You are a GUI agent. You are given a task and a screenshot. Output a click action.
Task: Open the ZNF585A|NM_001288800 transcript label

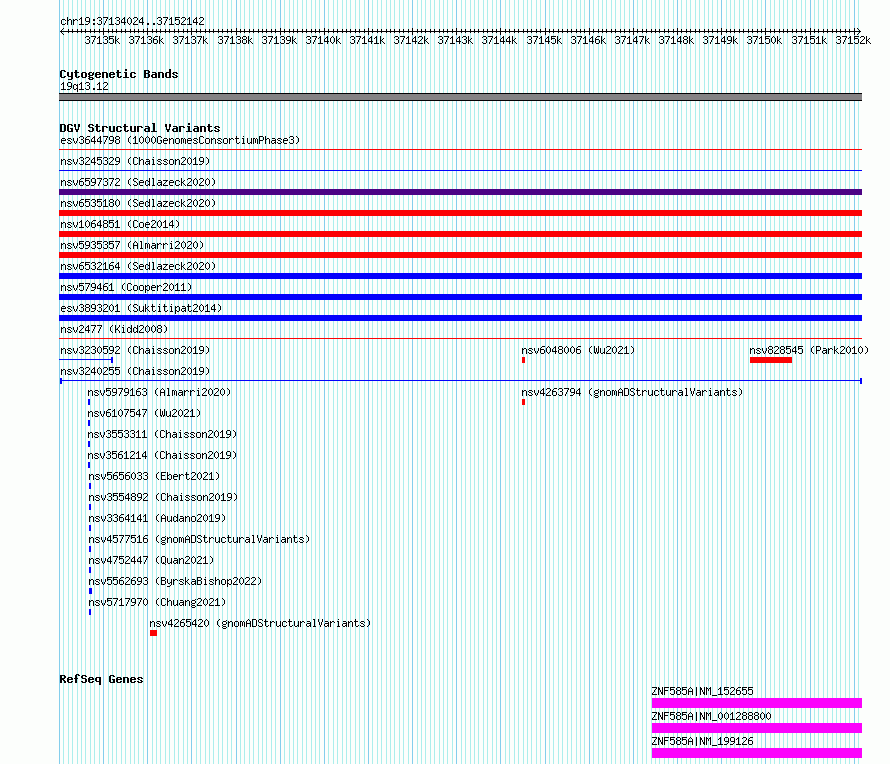point(711,716)
